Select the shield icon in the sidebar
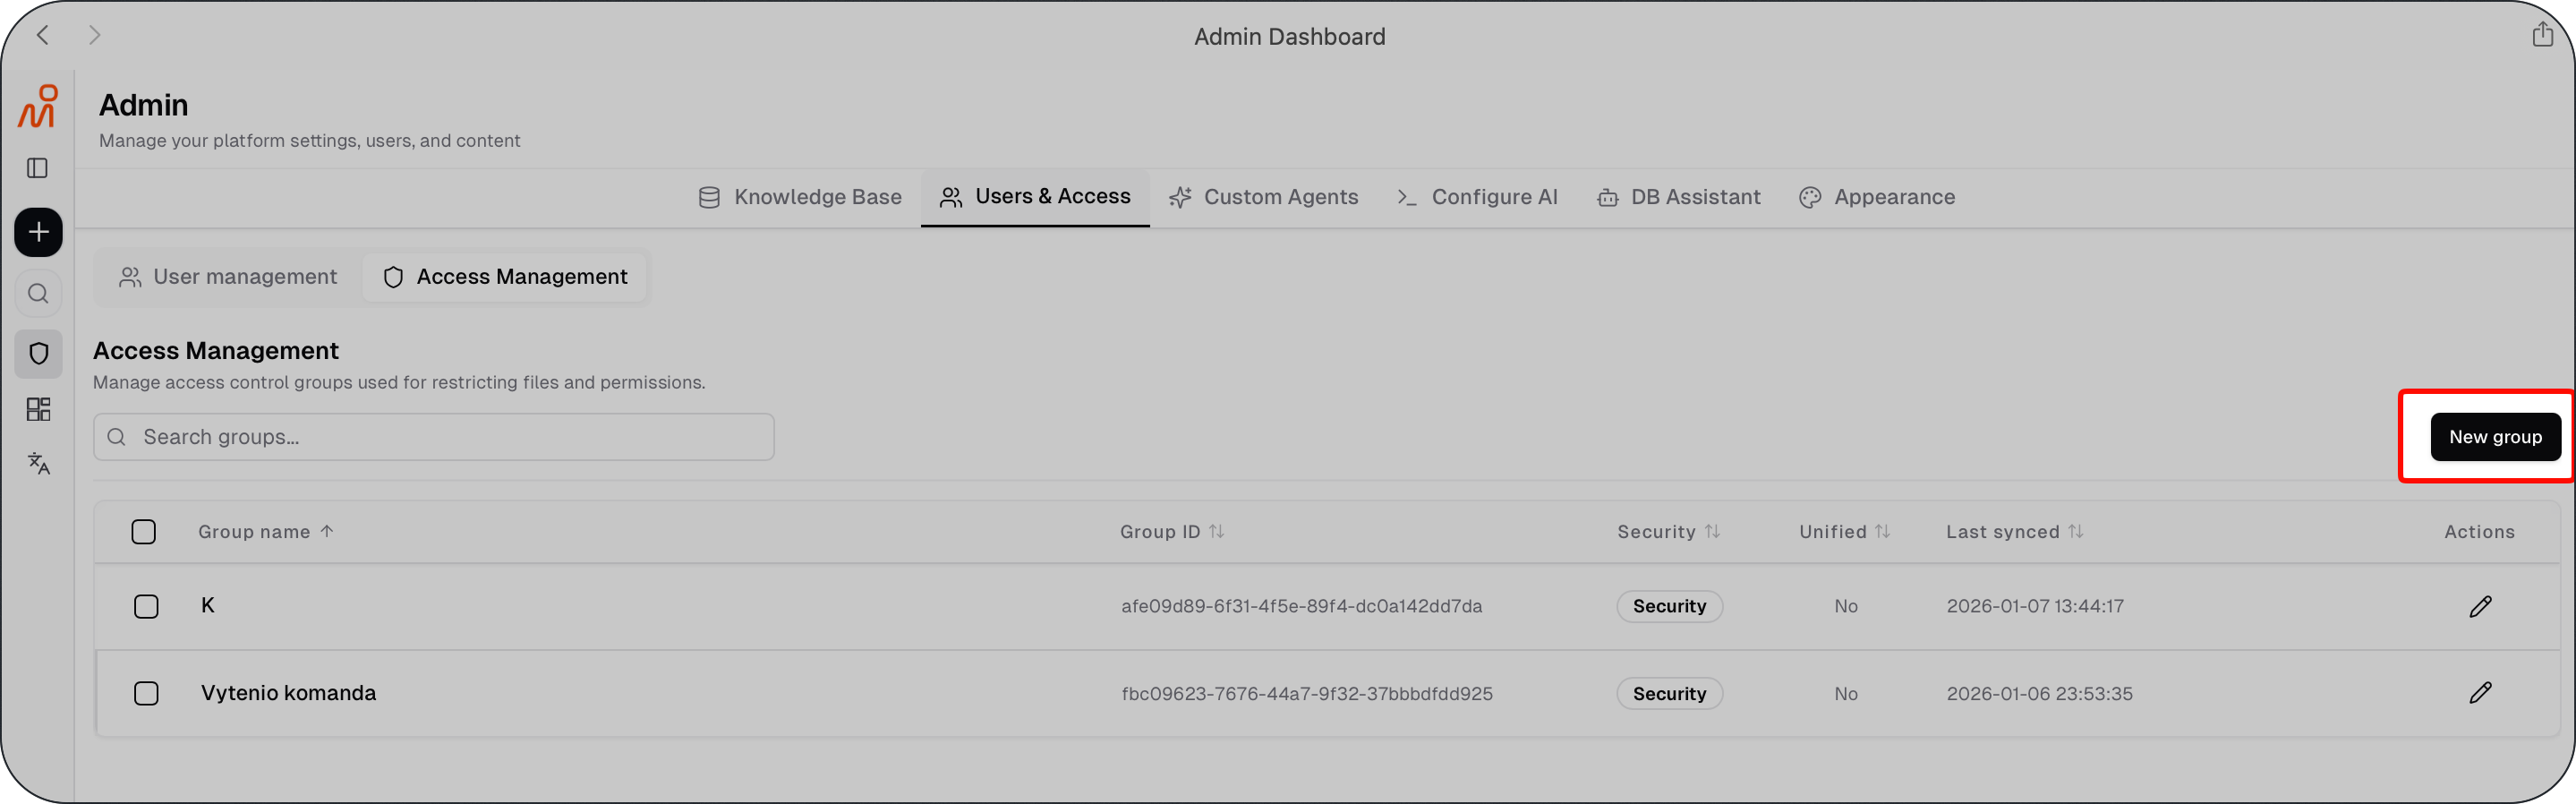The height and width of the screenshot is (804, 2576). coord(38,354)
